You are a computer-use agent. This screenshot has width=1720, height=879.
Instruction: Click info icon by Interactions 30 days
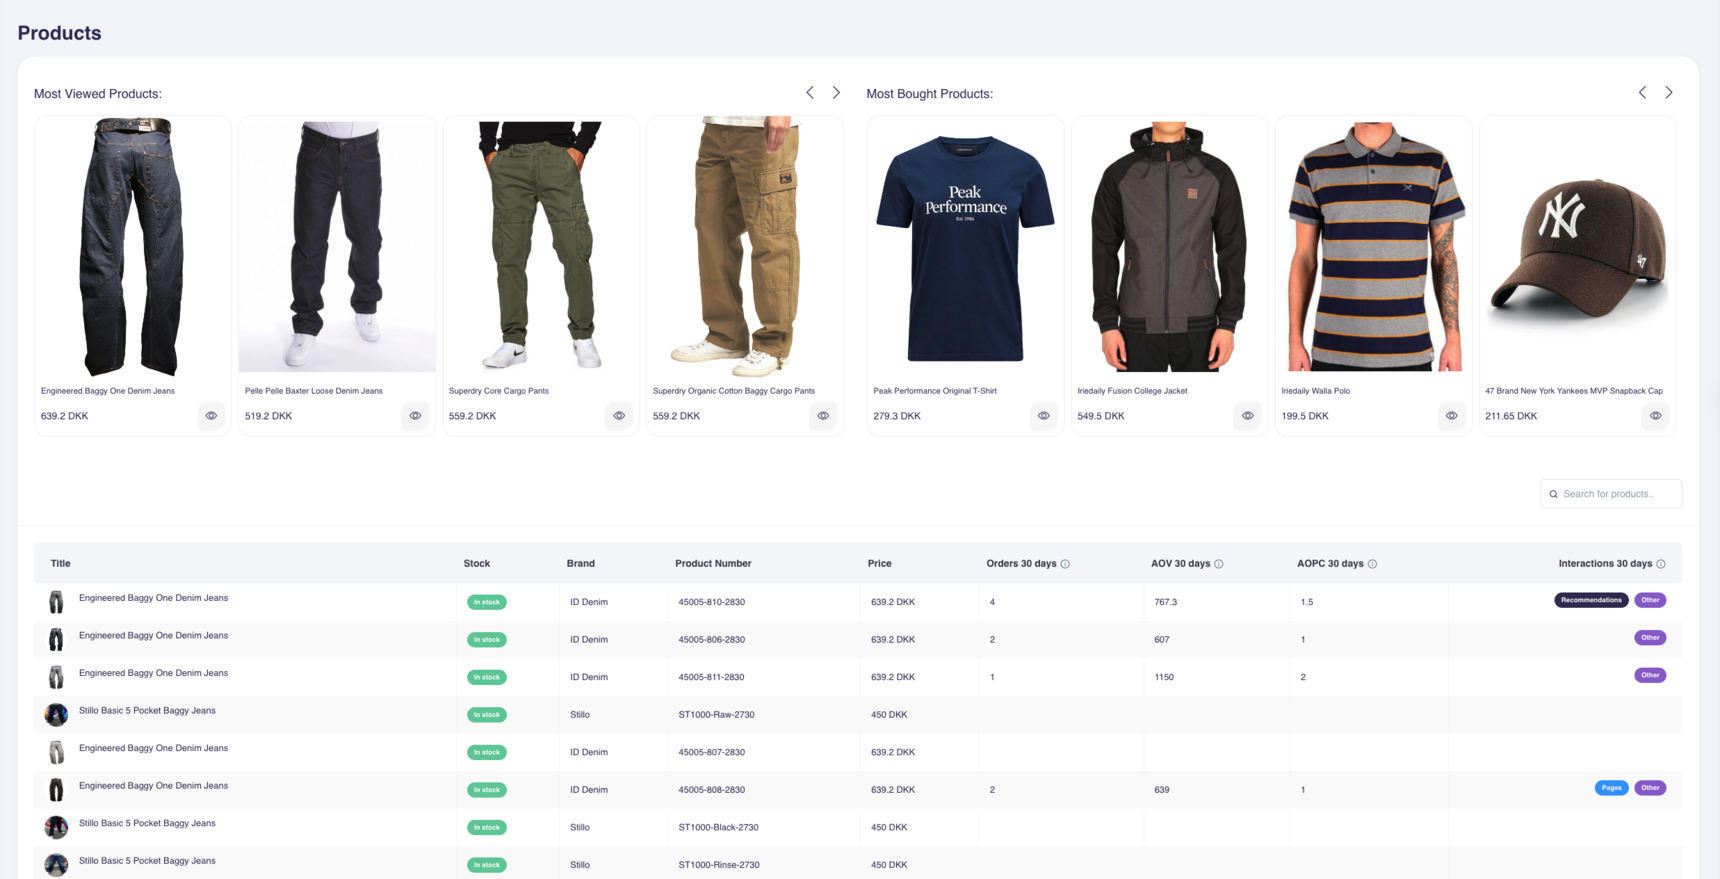(x=1661, y=564)
